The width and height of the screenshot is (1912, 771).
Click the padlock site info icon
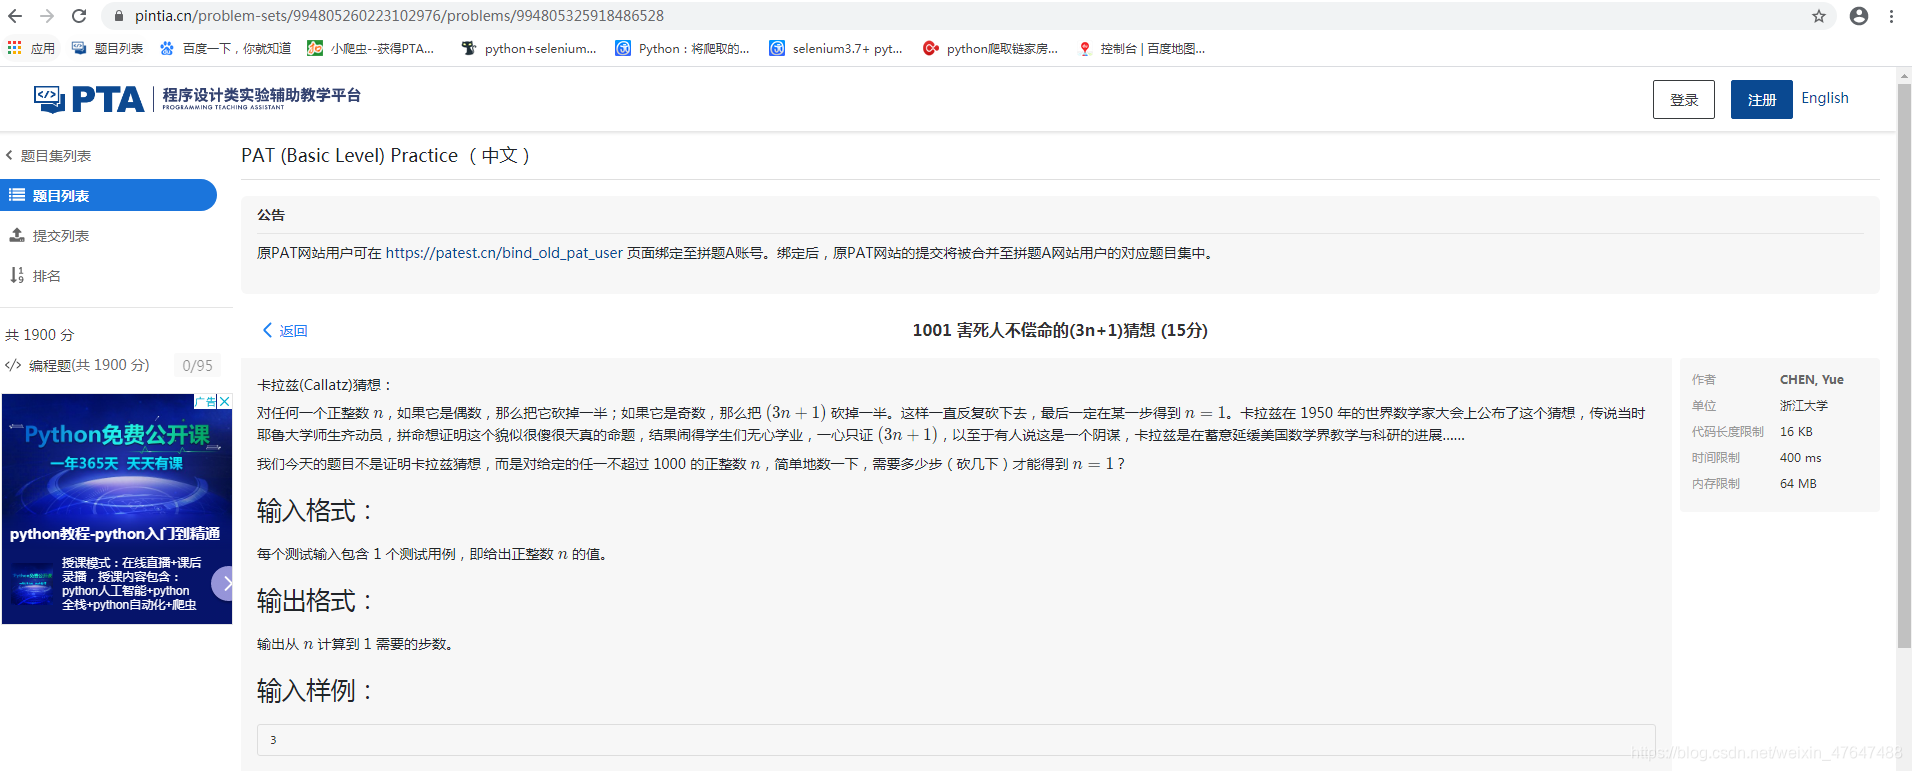119,16
